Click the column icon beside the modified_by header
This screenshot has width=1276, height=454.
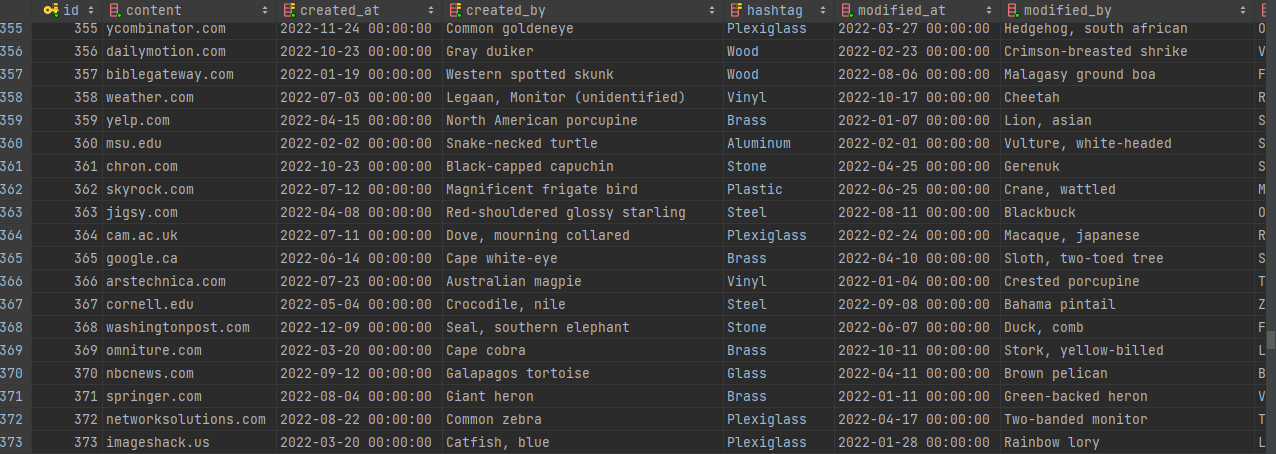coord(1012,10)
